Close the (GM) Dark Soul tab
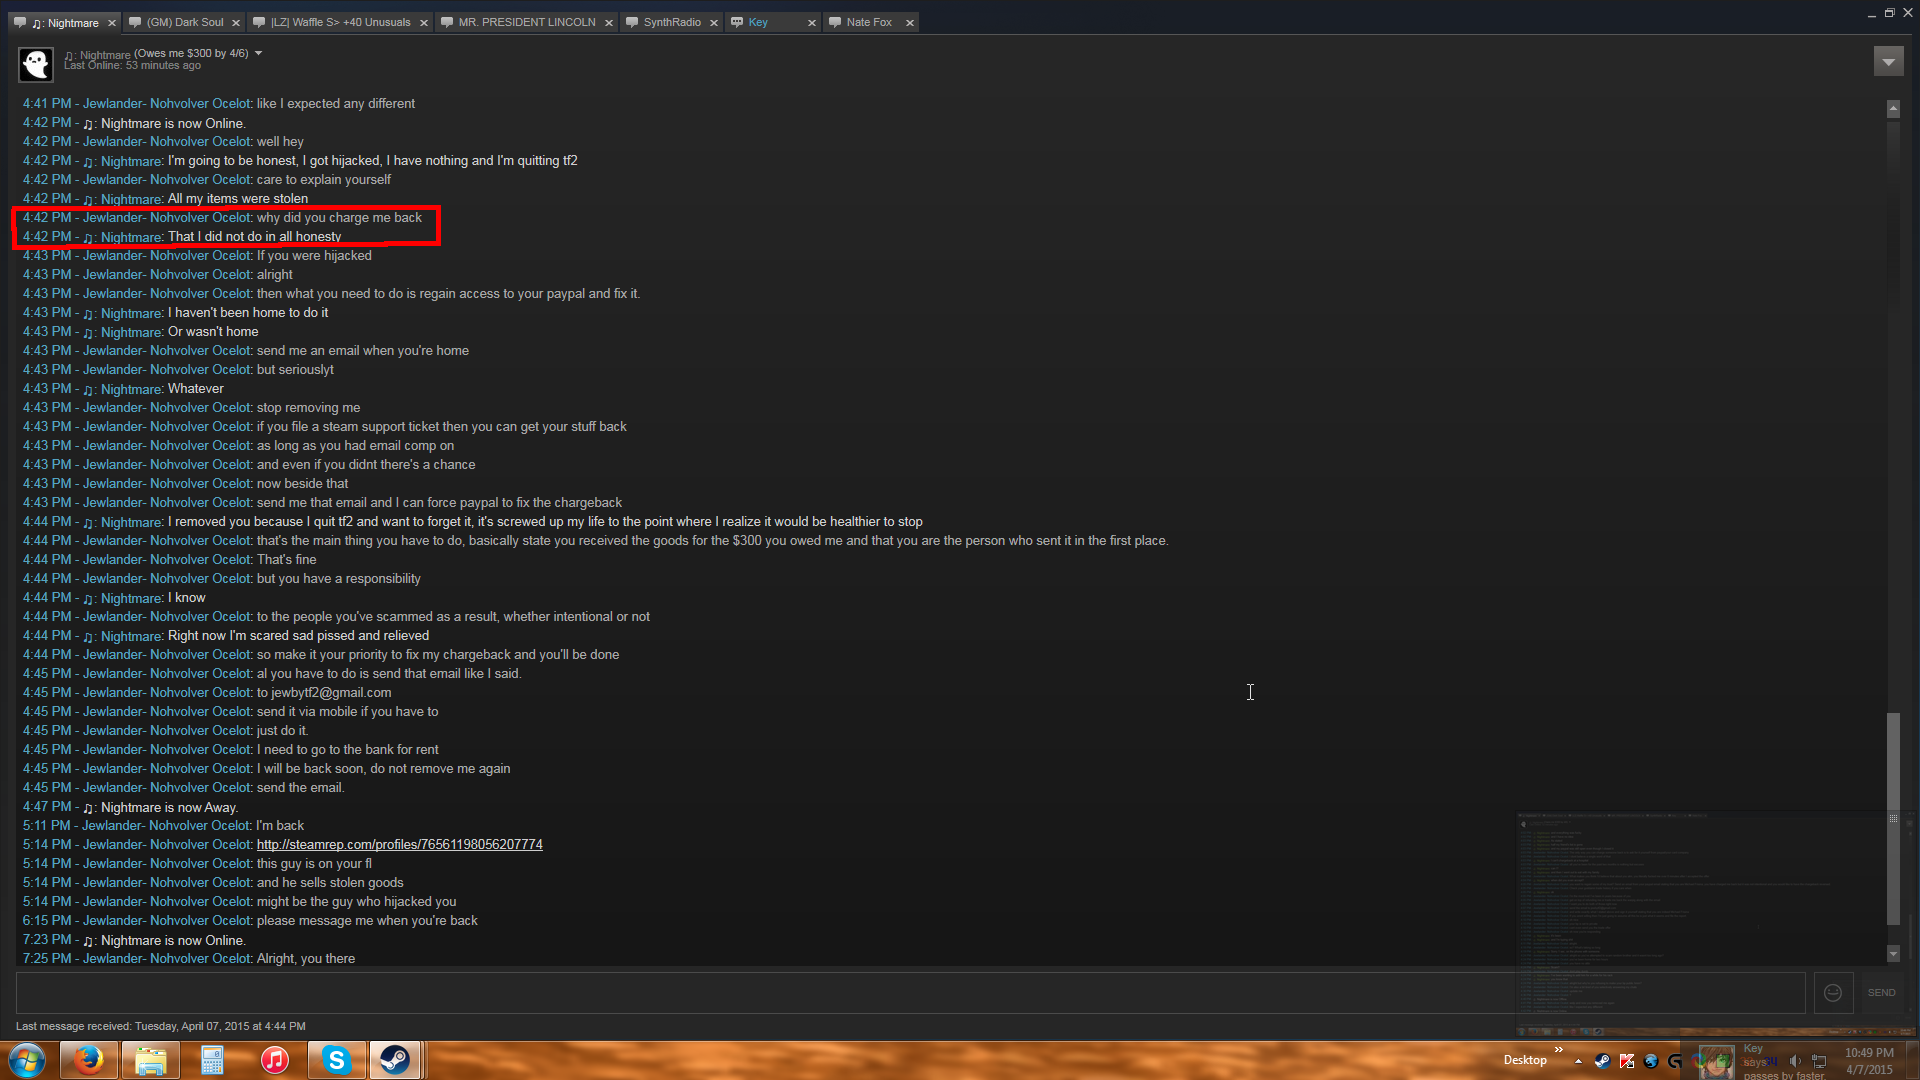Image resolution: width=1920 pixels, height=1080 pixels. [x=236, y=23]
